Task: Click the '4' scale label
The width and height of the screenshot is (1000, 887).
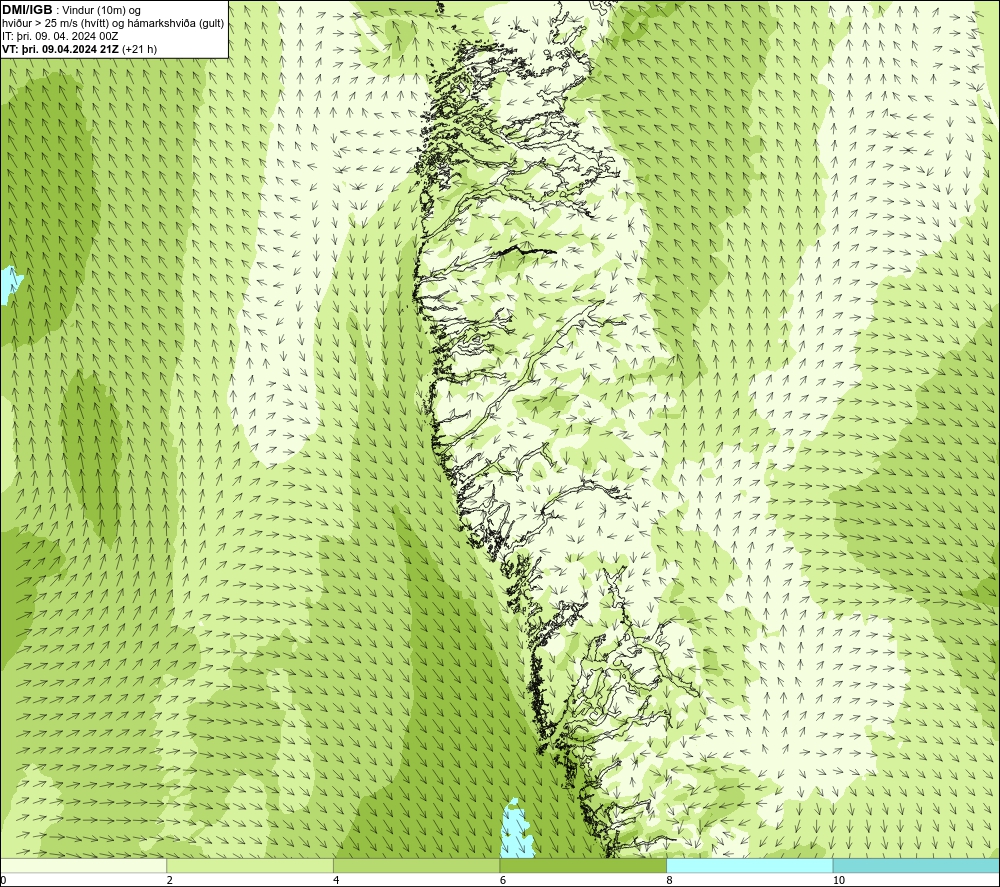Action: pyautogui.click(x=336, y=880)
